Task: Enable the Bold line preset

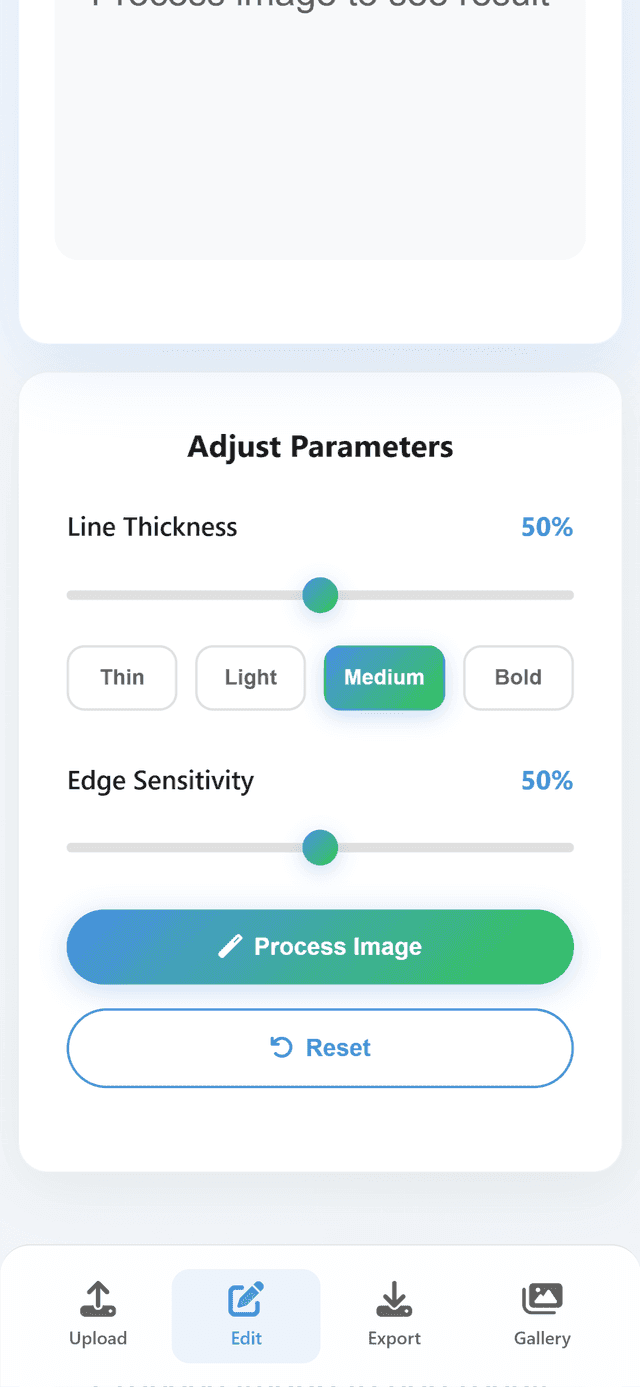Action: pos(518,678)
